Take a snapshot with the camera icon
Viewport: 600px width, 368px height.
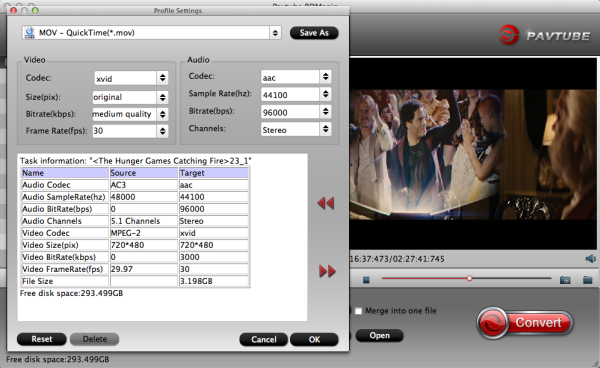pos(565,280)
